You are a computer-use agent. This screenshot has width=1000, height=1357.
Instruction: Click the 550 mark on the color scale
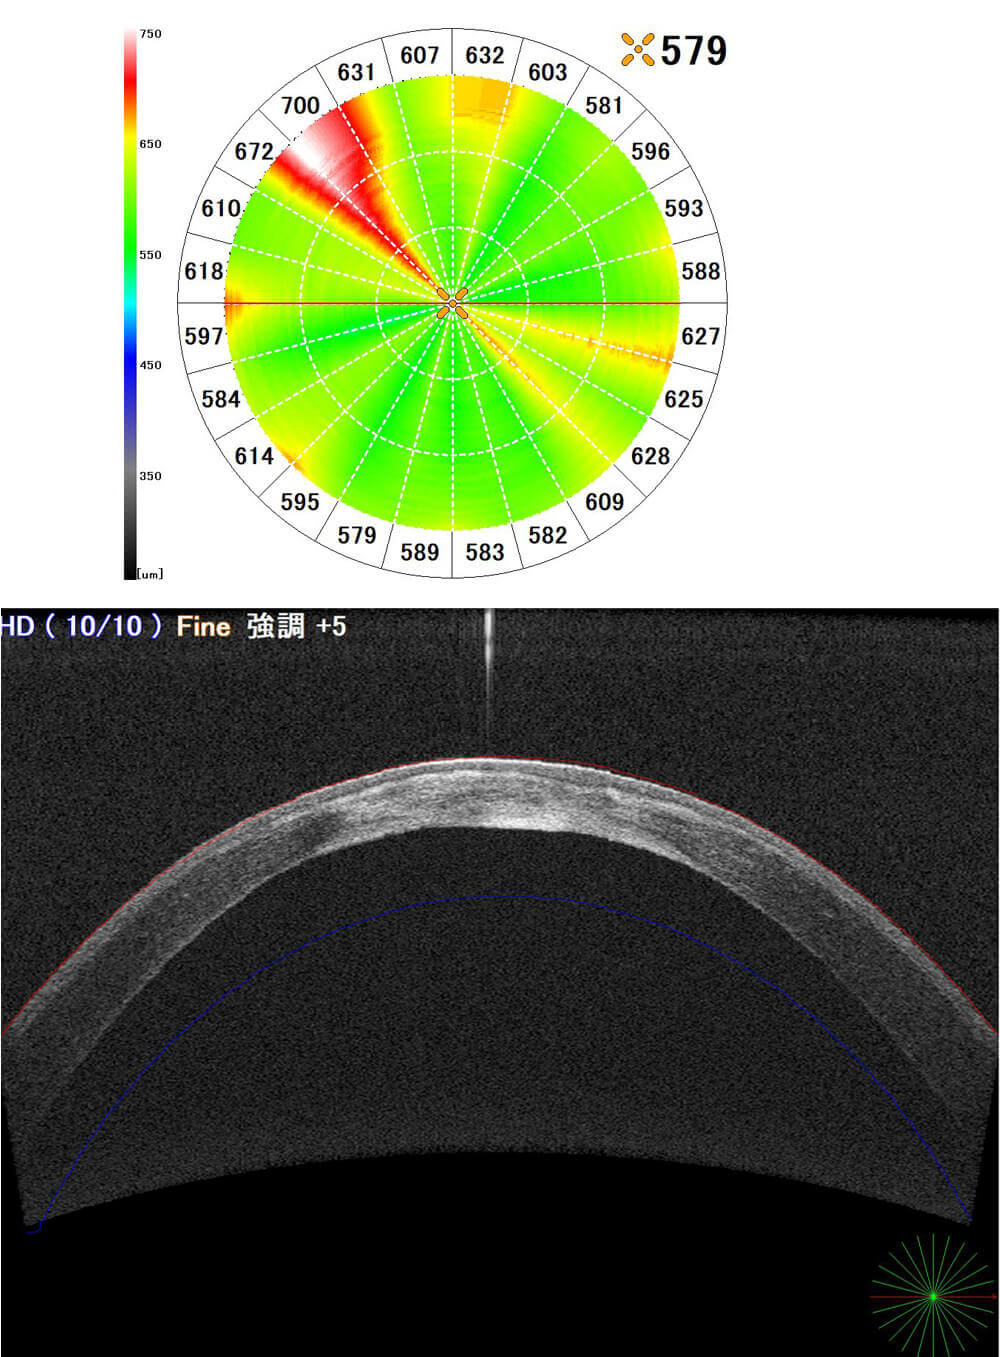tap(149, 255)
